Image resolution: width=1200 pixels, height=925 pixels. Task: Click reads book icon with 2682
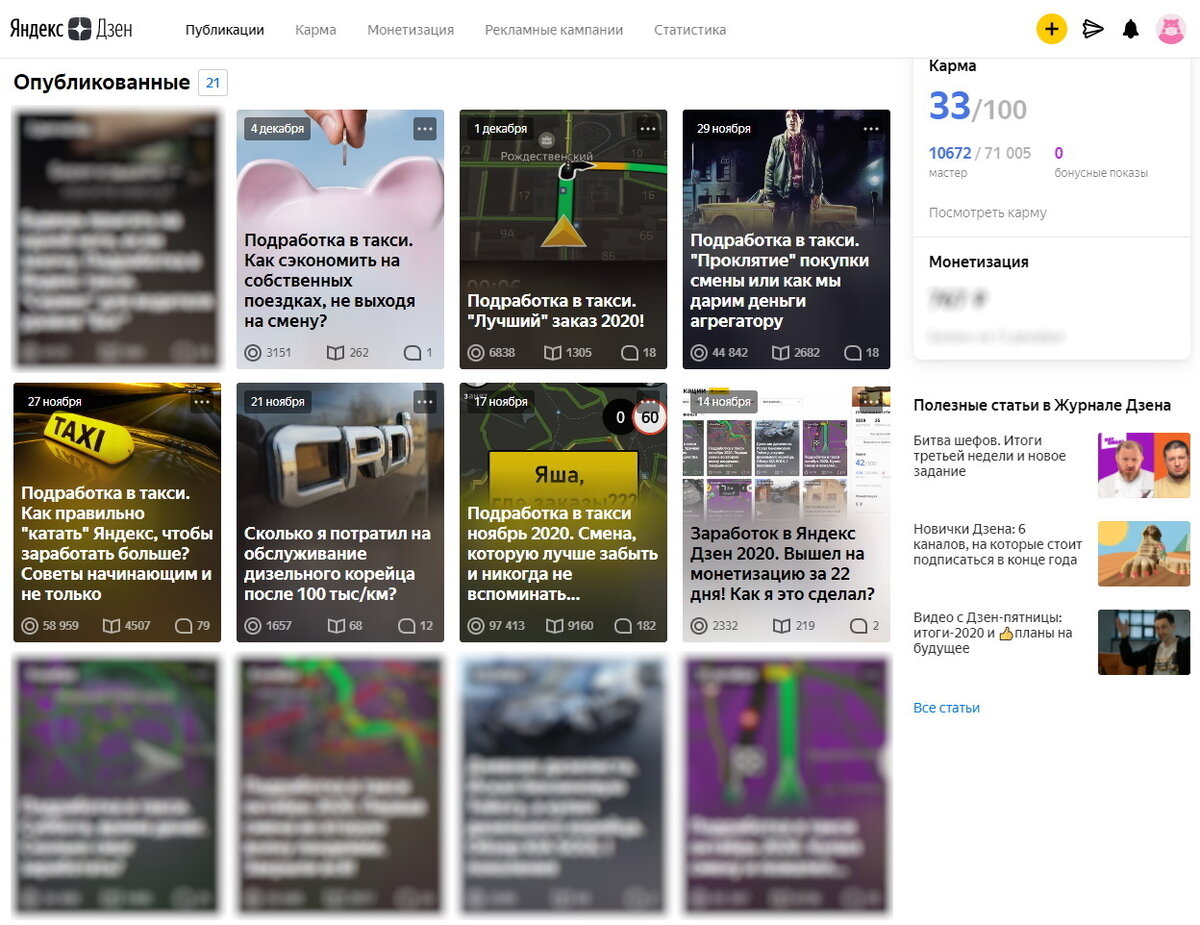click(780, 353)
